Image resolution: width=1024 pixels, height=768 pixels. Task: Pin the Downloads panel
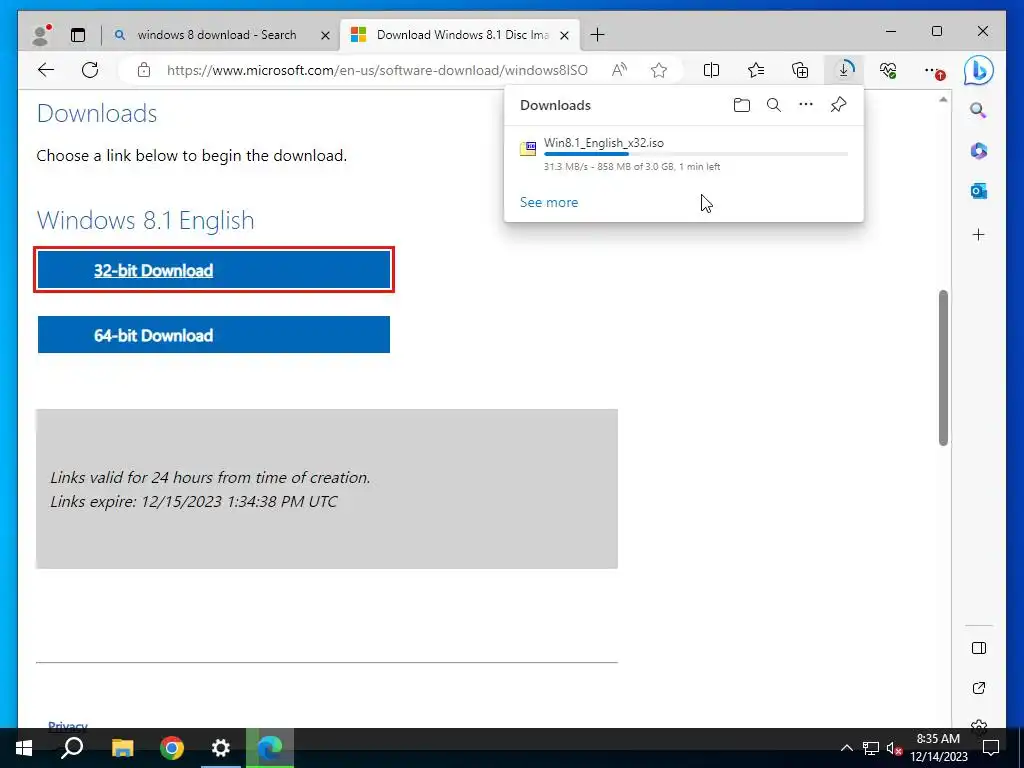tap(839, 104)
